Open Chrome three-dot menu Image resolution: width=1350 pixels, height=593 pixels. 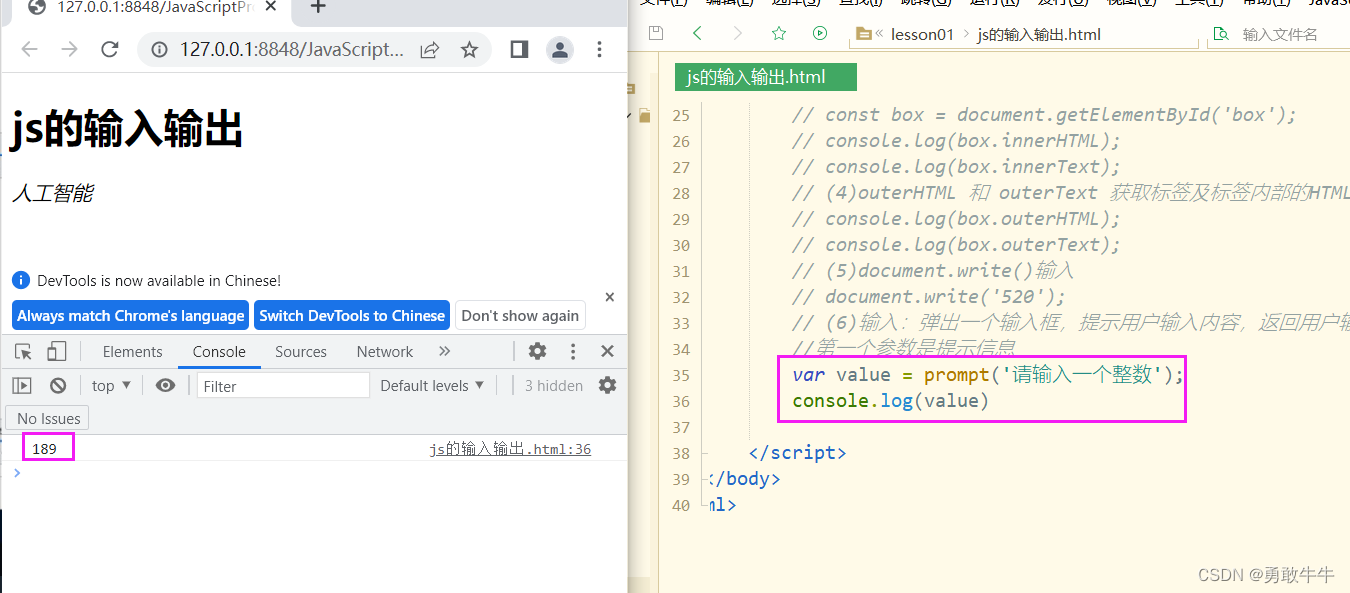point(599,49)
